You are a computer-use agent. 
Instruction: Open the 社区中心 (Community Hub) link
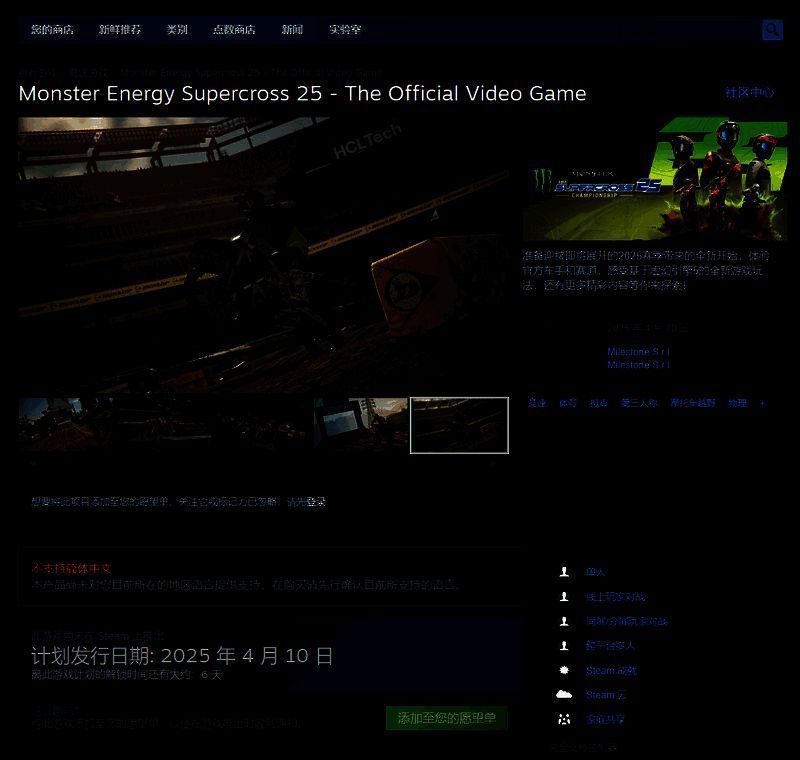click(749, 92)
